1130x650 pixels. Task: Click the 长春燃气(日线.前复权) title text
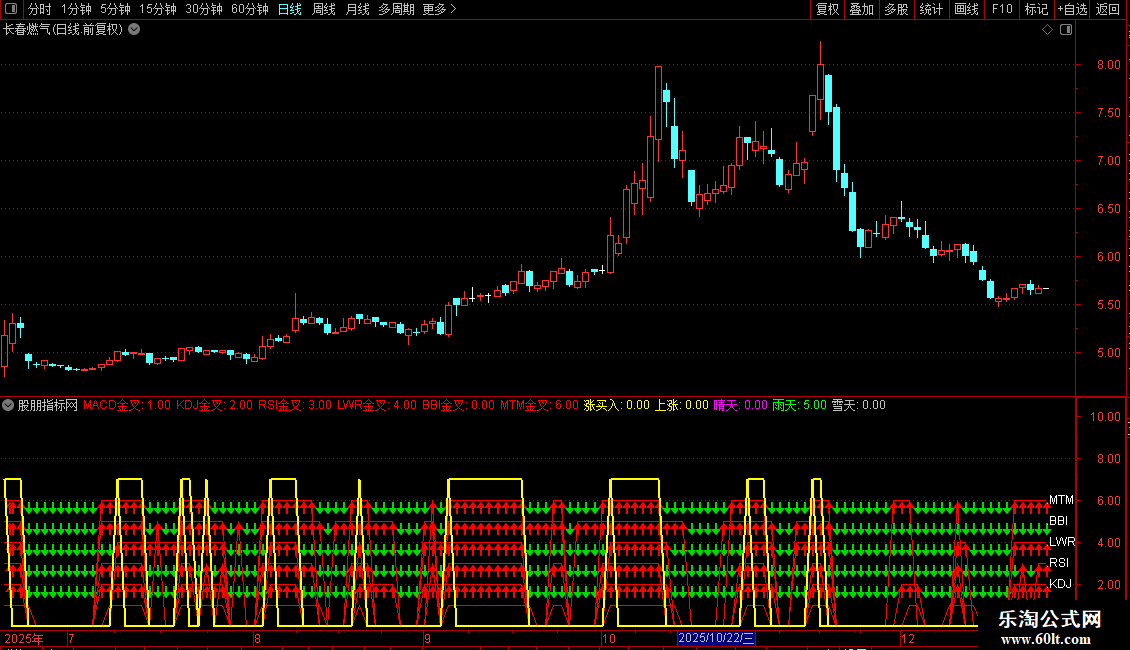pos(63,30)
